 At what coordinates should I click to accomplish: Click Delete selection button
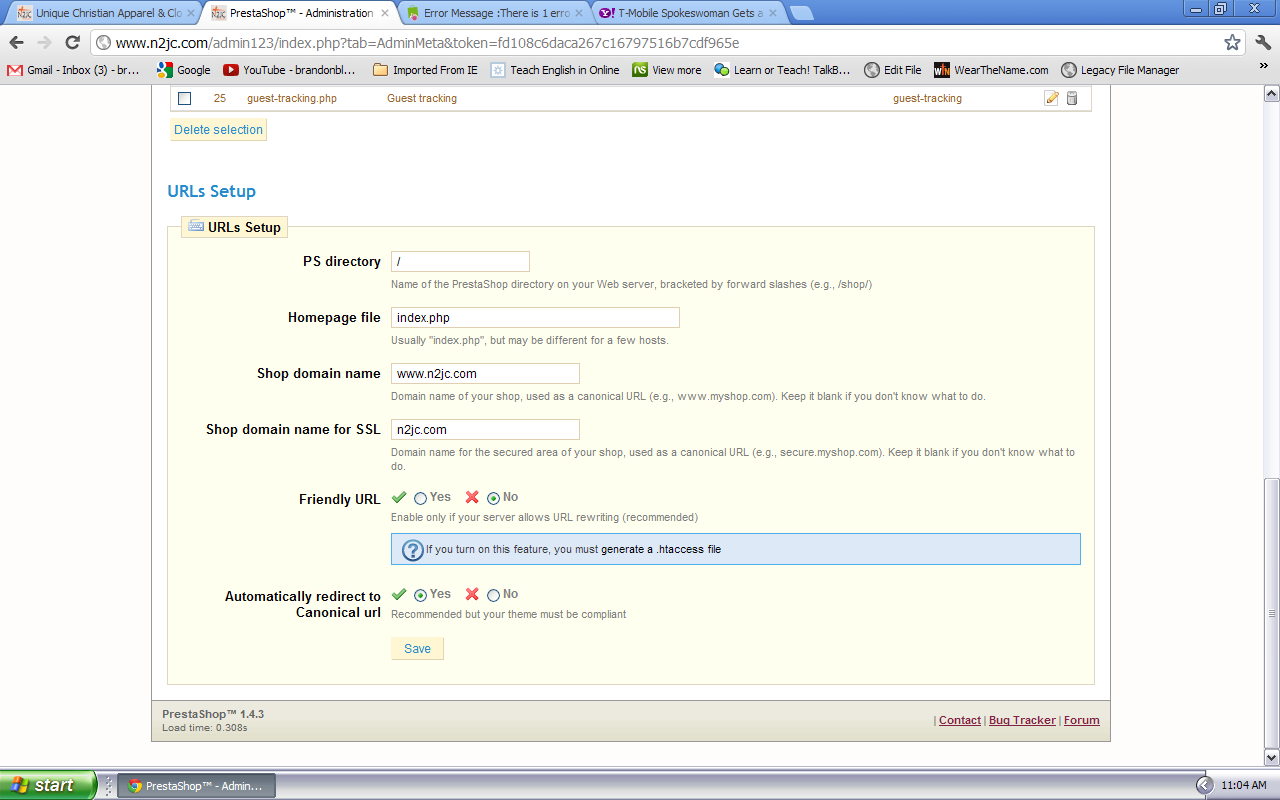click(x=218, y=130)
